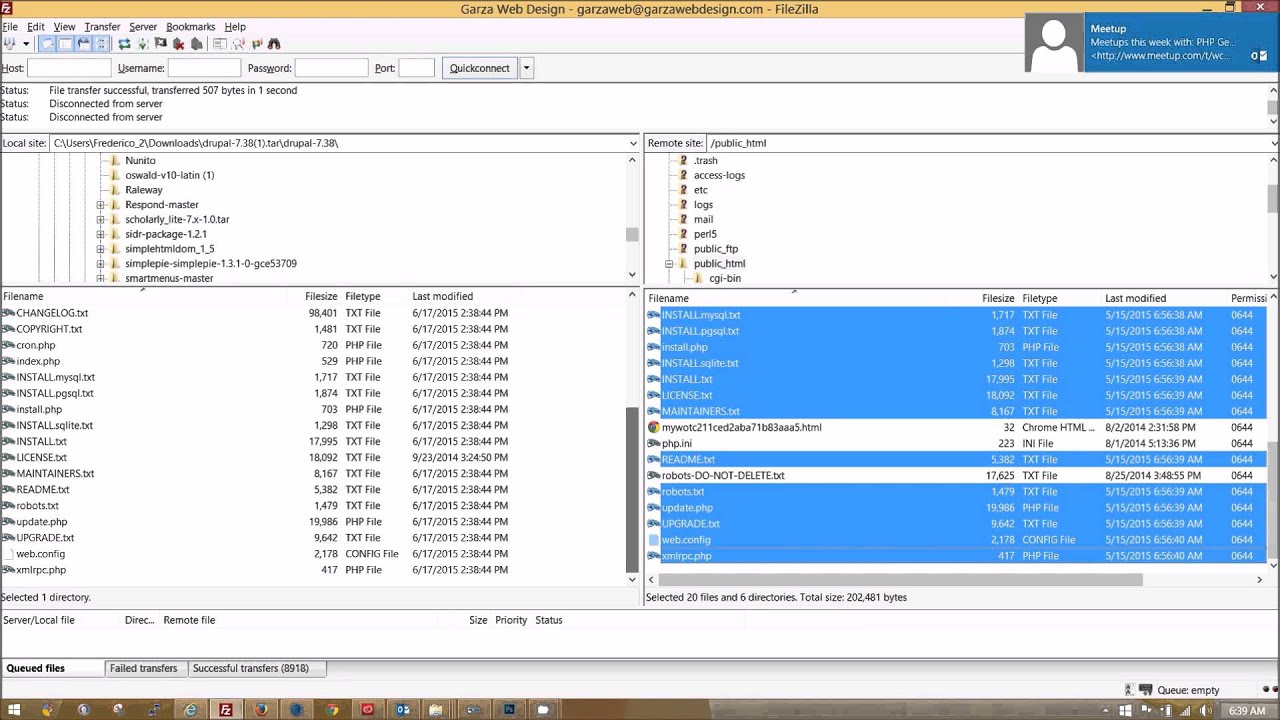Expand the sidr-package-1.2.1 folder
1280x720 pixels.
[x=100, y=234]
